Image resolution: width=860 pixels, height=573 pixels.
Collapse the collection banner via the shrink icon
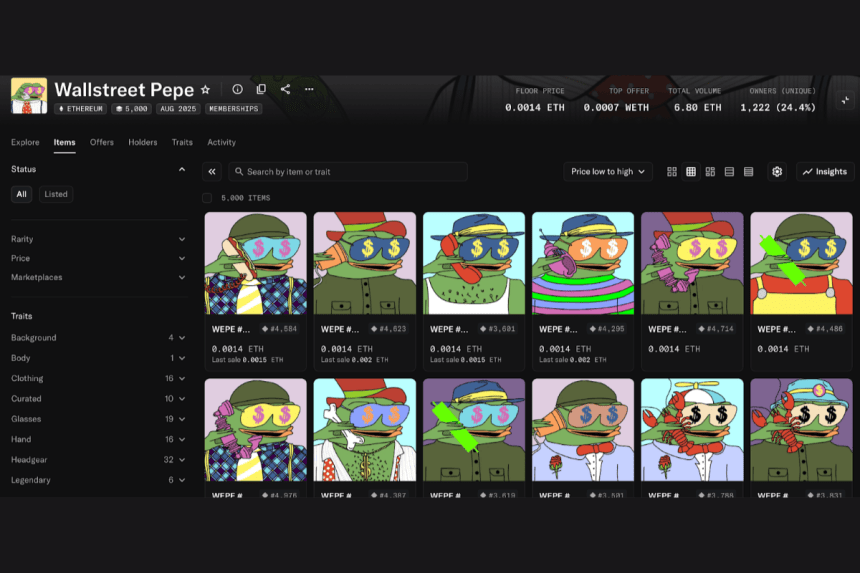(845, 100)
